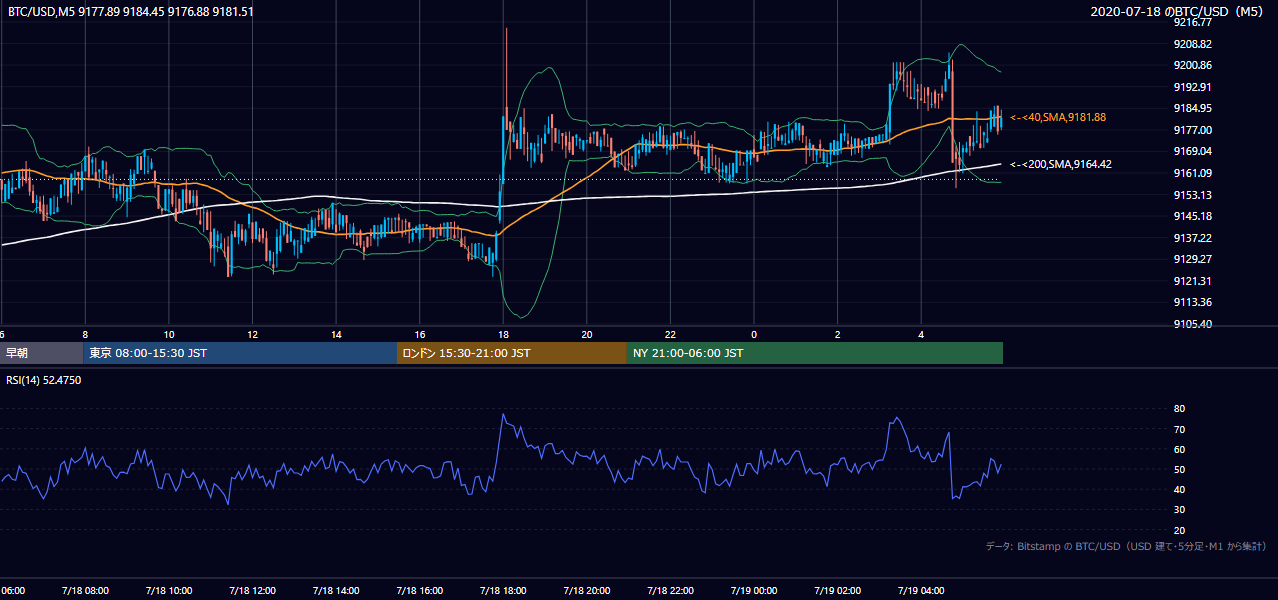
Task: Click the 7/18 16:00 date label
Action: pyautogui.click(x=419, y=591)
